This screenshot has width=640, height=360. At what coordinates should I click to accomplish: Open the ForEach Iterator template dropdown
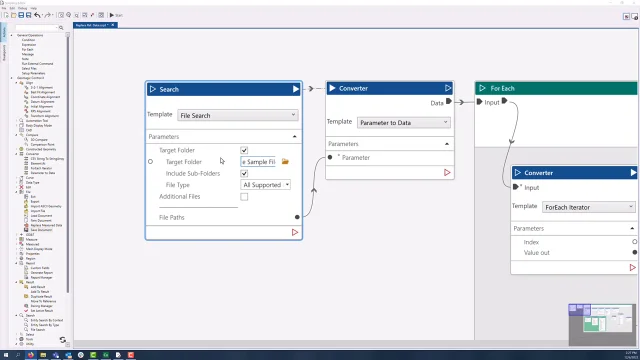(589, 207)
